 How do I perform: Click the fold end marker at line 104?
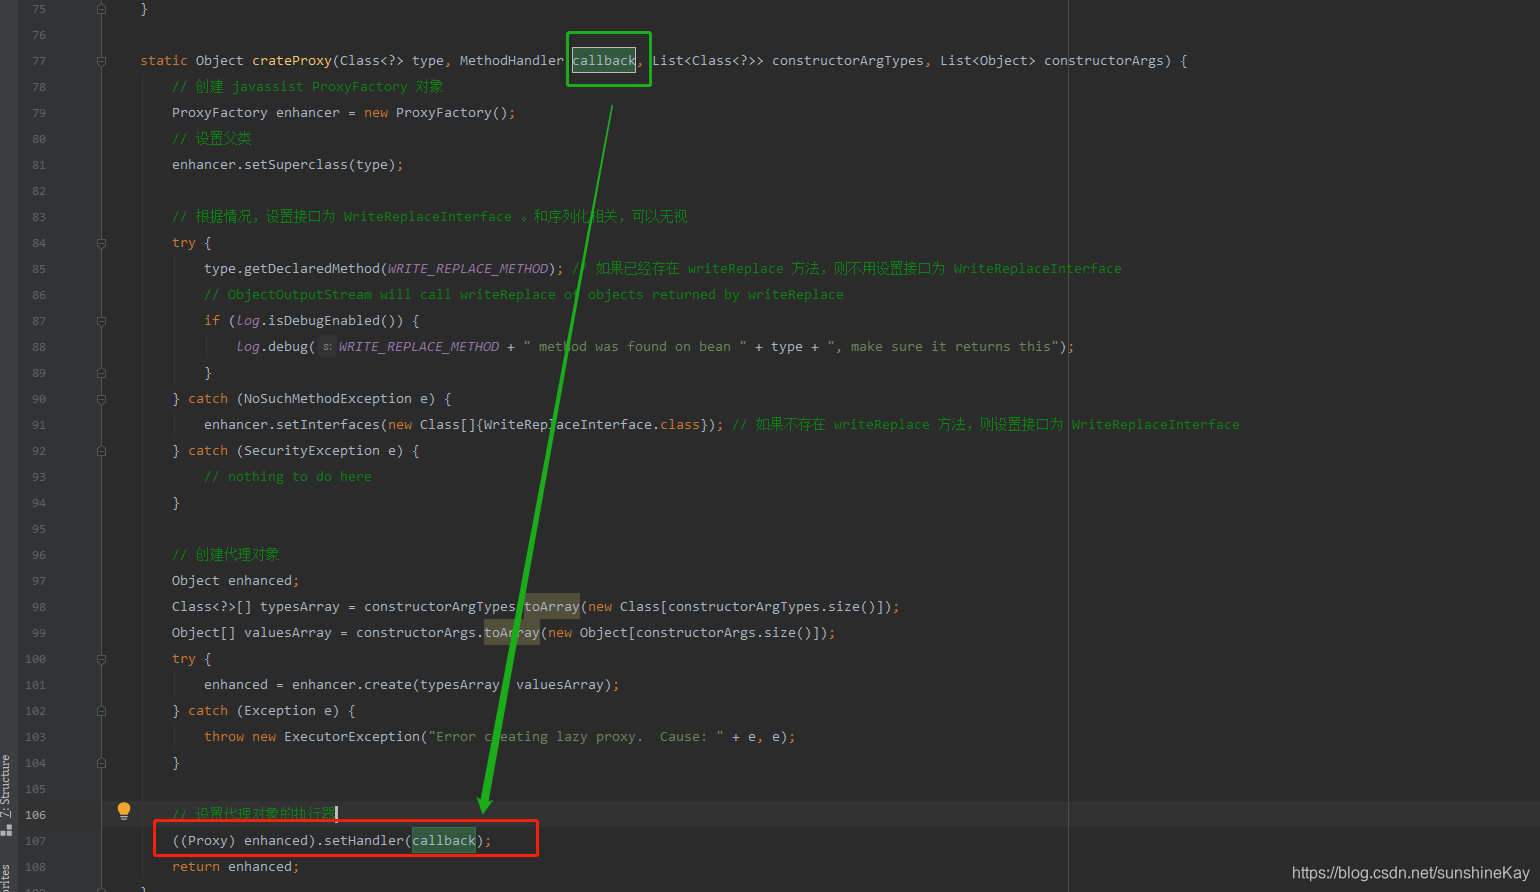point(101,763)
